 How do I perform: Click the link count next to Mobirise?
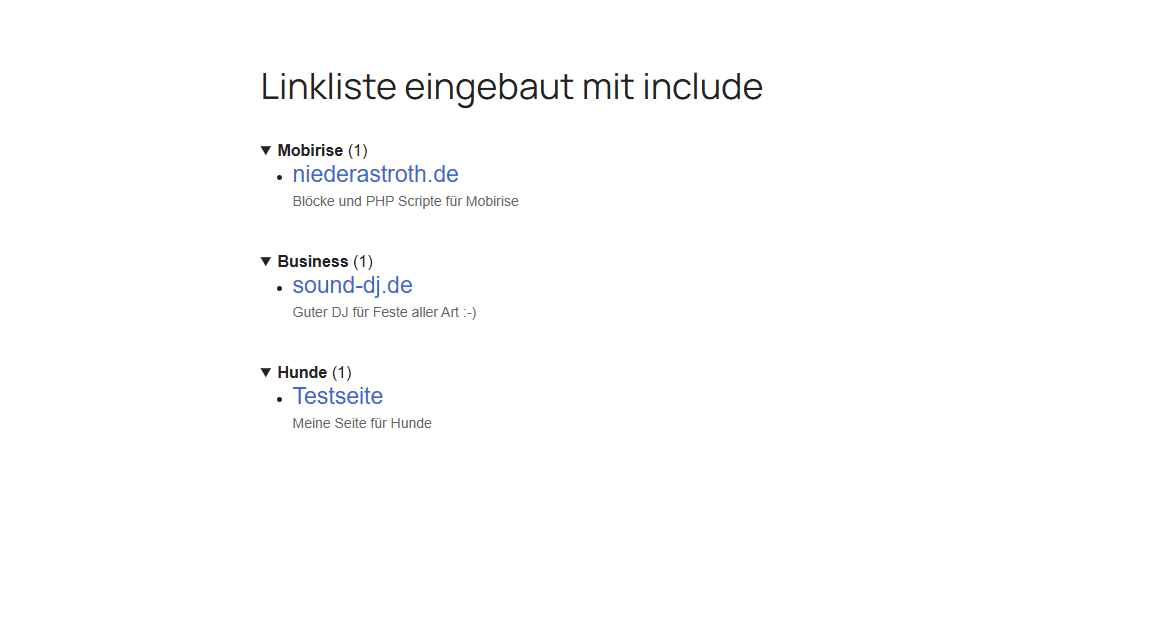[359, 150]
